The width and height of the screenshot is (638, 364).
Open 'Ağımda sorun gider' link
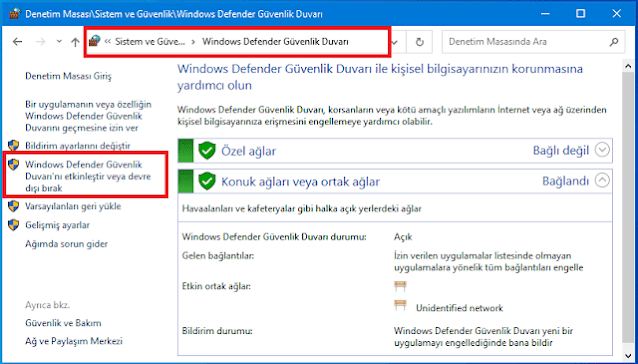(66, 244)
